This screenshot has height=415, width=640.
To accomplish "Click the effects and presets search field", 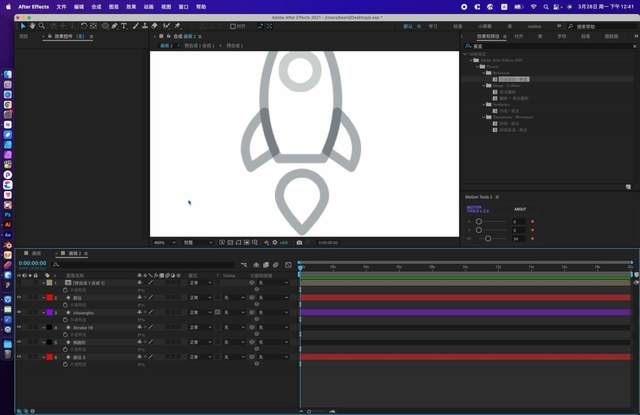I will tap(550, 46).
